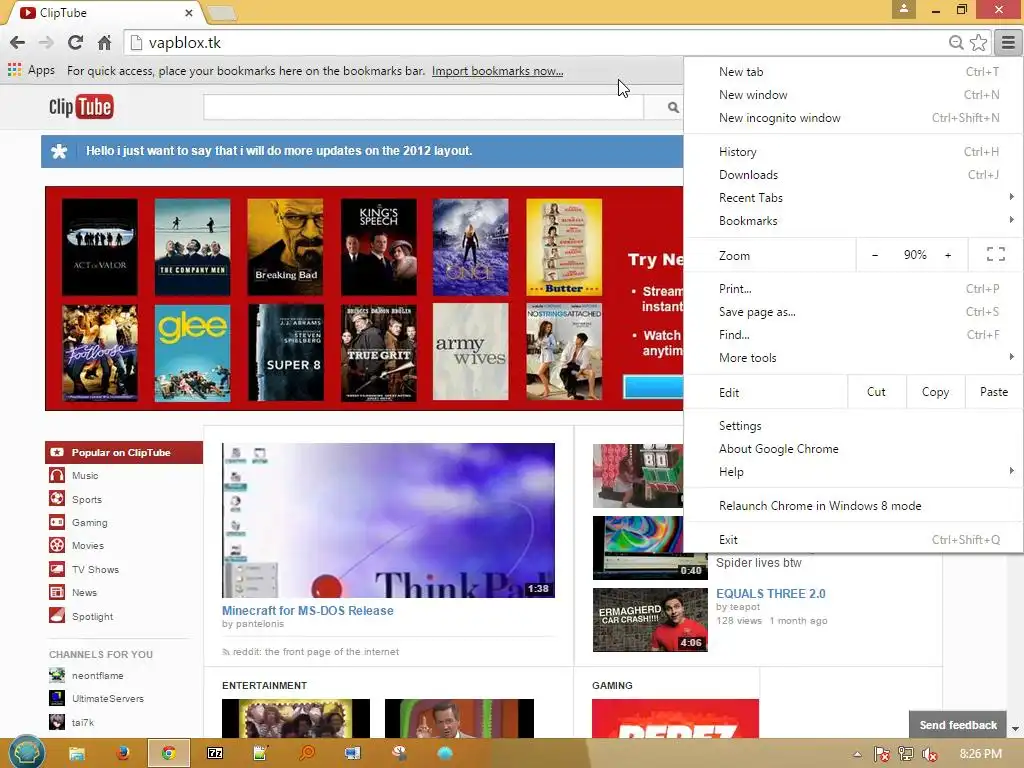Image resolution: width=1024 pixels, height=768 pixels.
Task: Click the zoom magnifier icon in address bar
Action: click(956, 43)
